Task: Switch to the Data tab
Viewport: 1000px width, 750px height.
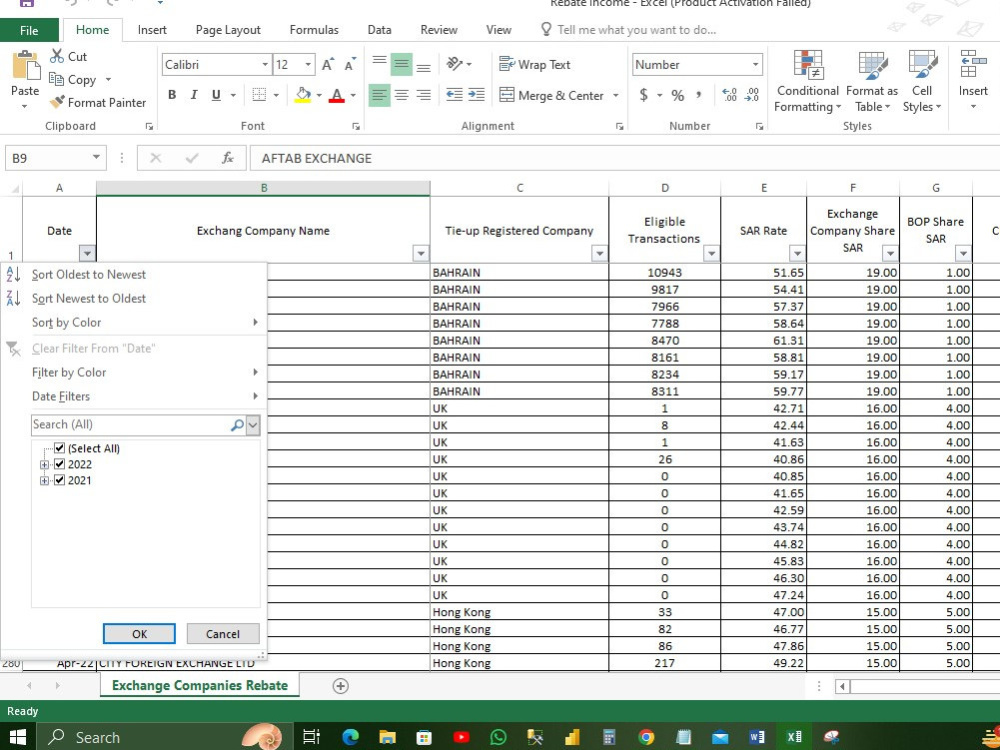Action: coord(379,30)
